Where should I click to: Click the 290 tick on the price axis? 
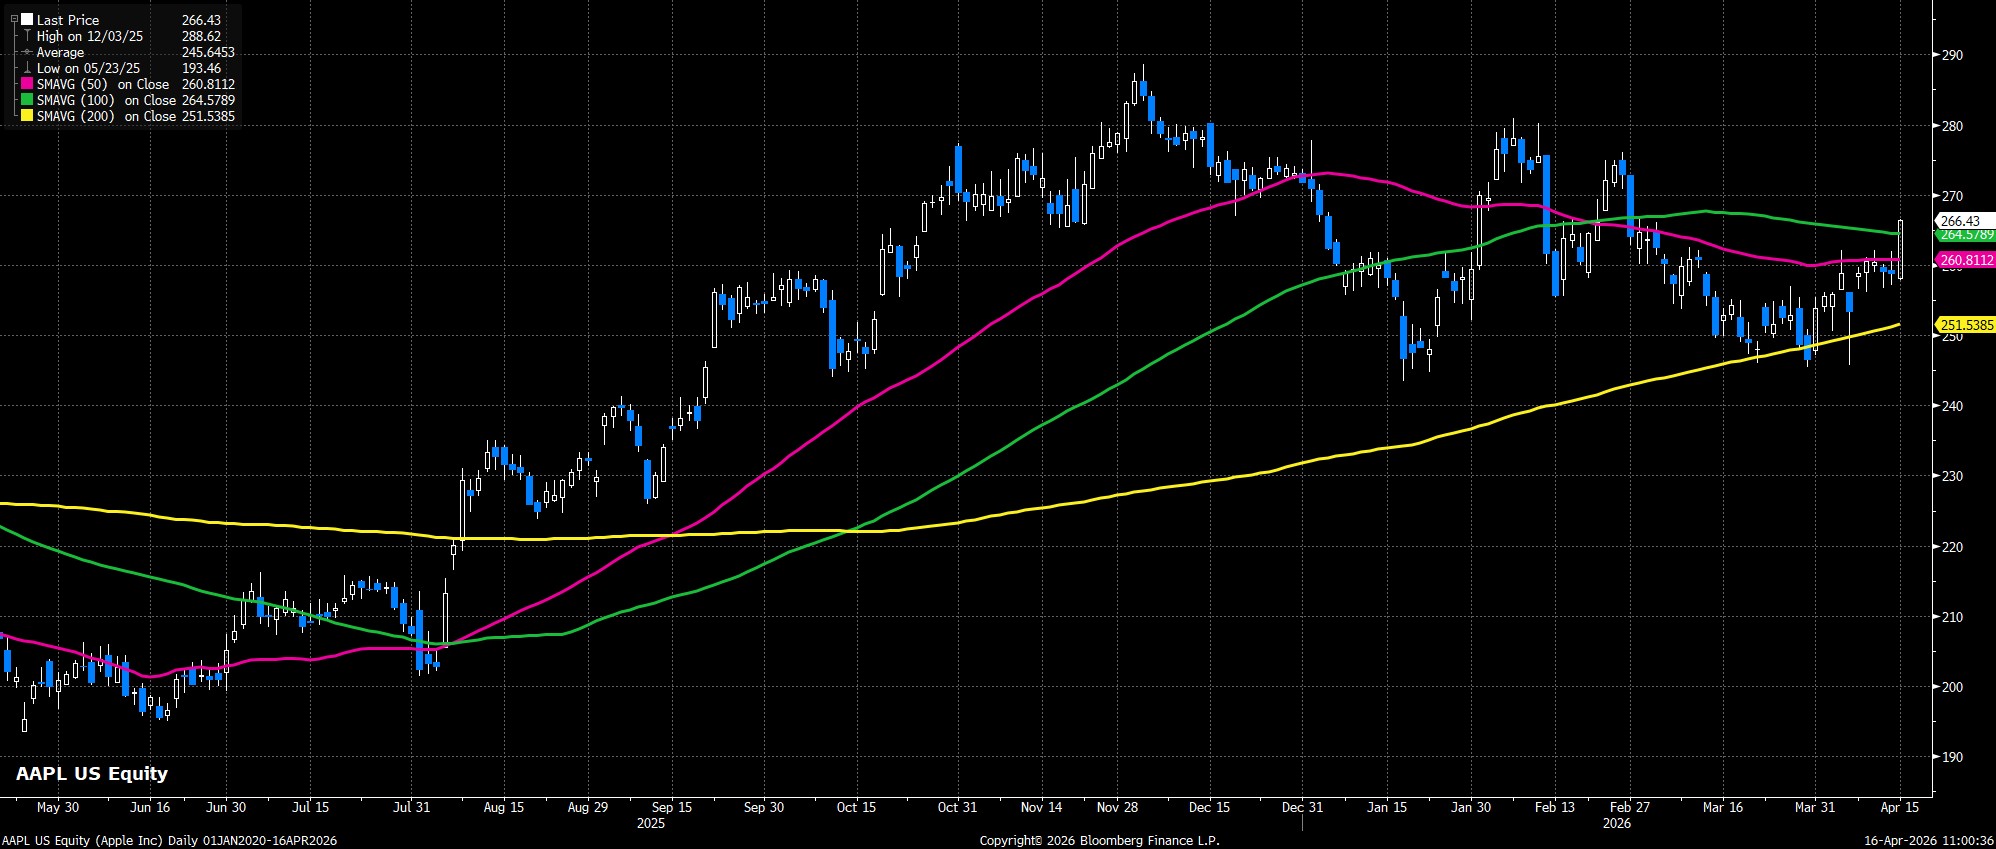[x=1951, y=56]
